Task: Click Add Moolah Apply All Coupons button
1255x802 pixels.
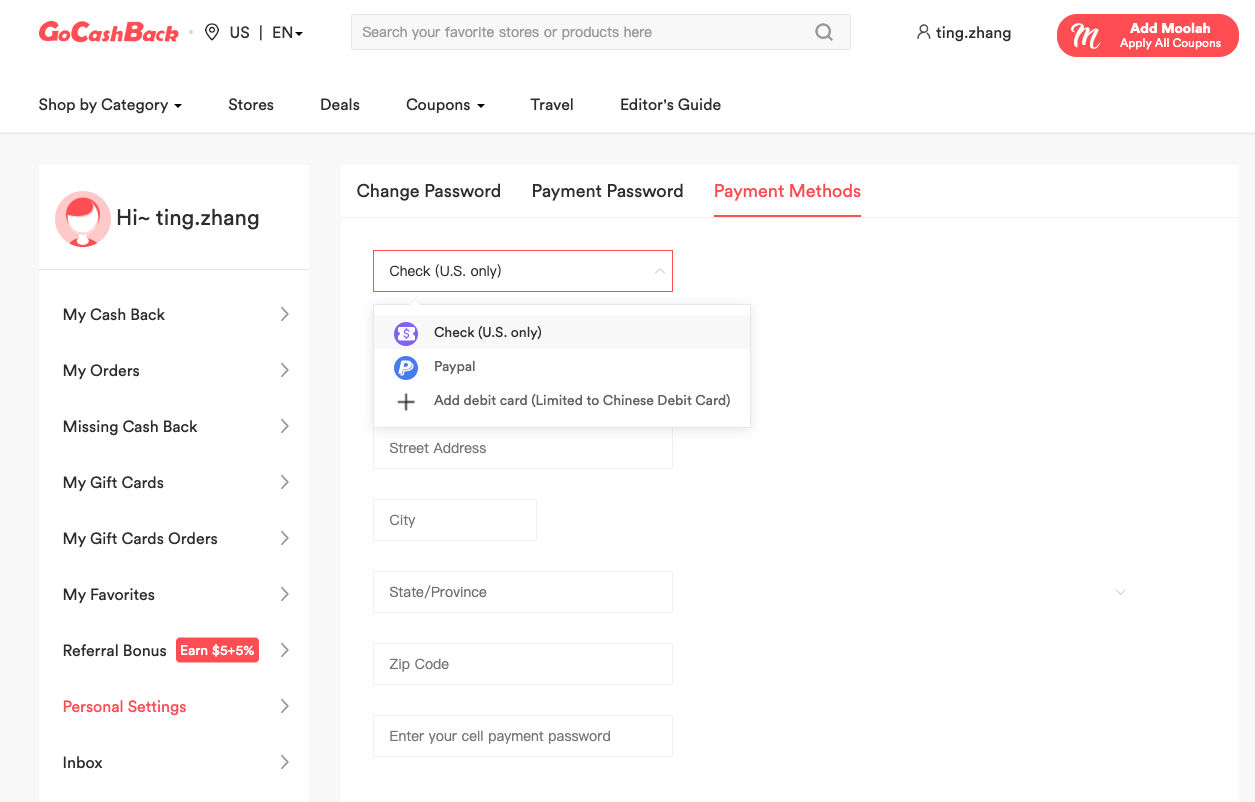Action: click(1147, 36)
